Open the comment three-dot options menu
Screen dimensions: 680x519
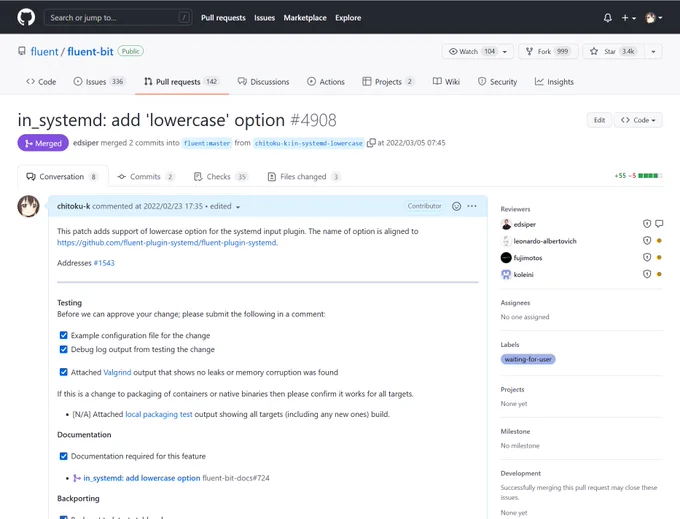click(x=472, y=206)
